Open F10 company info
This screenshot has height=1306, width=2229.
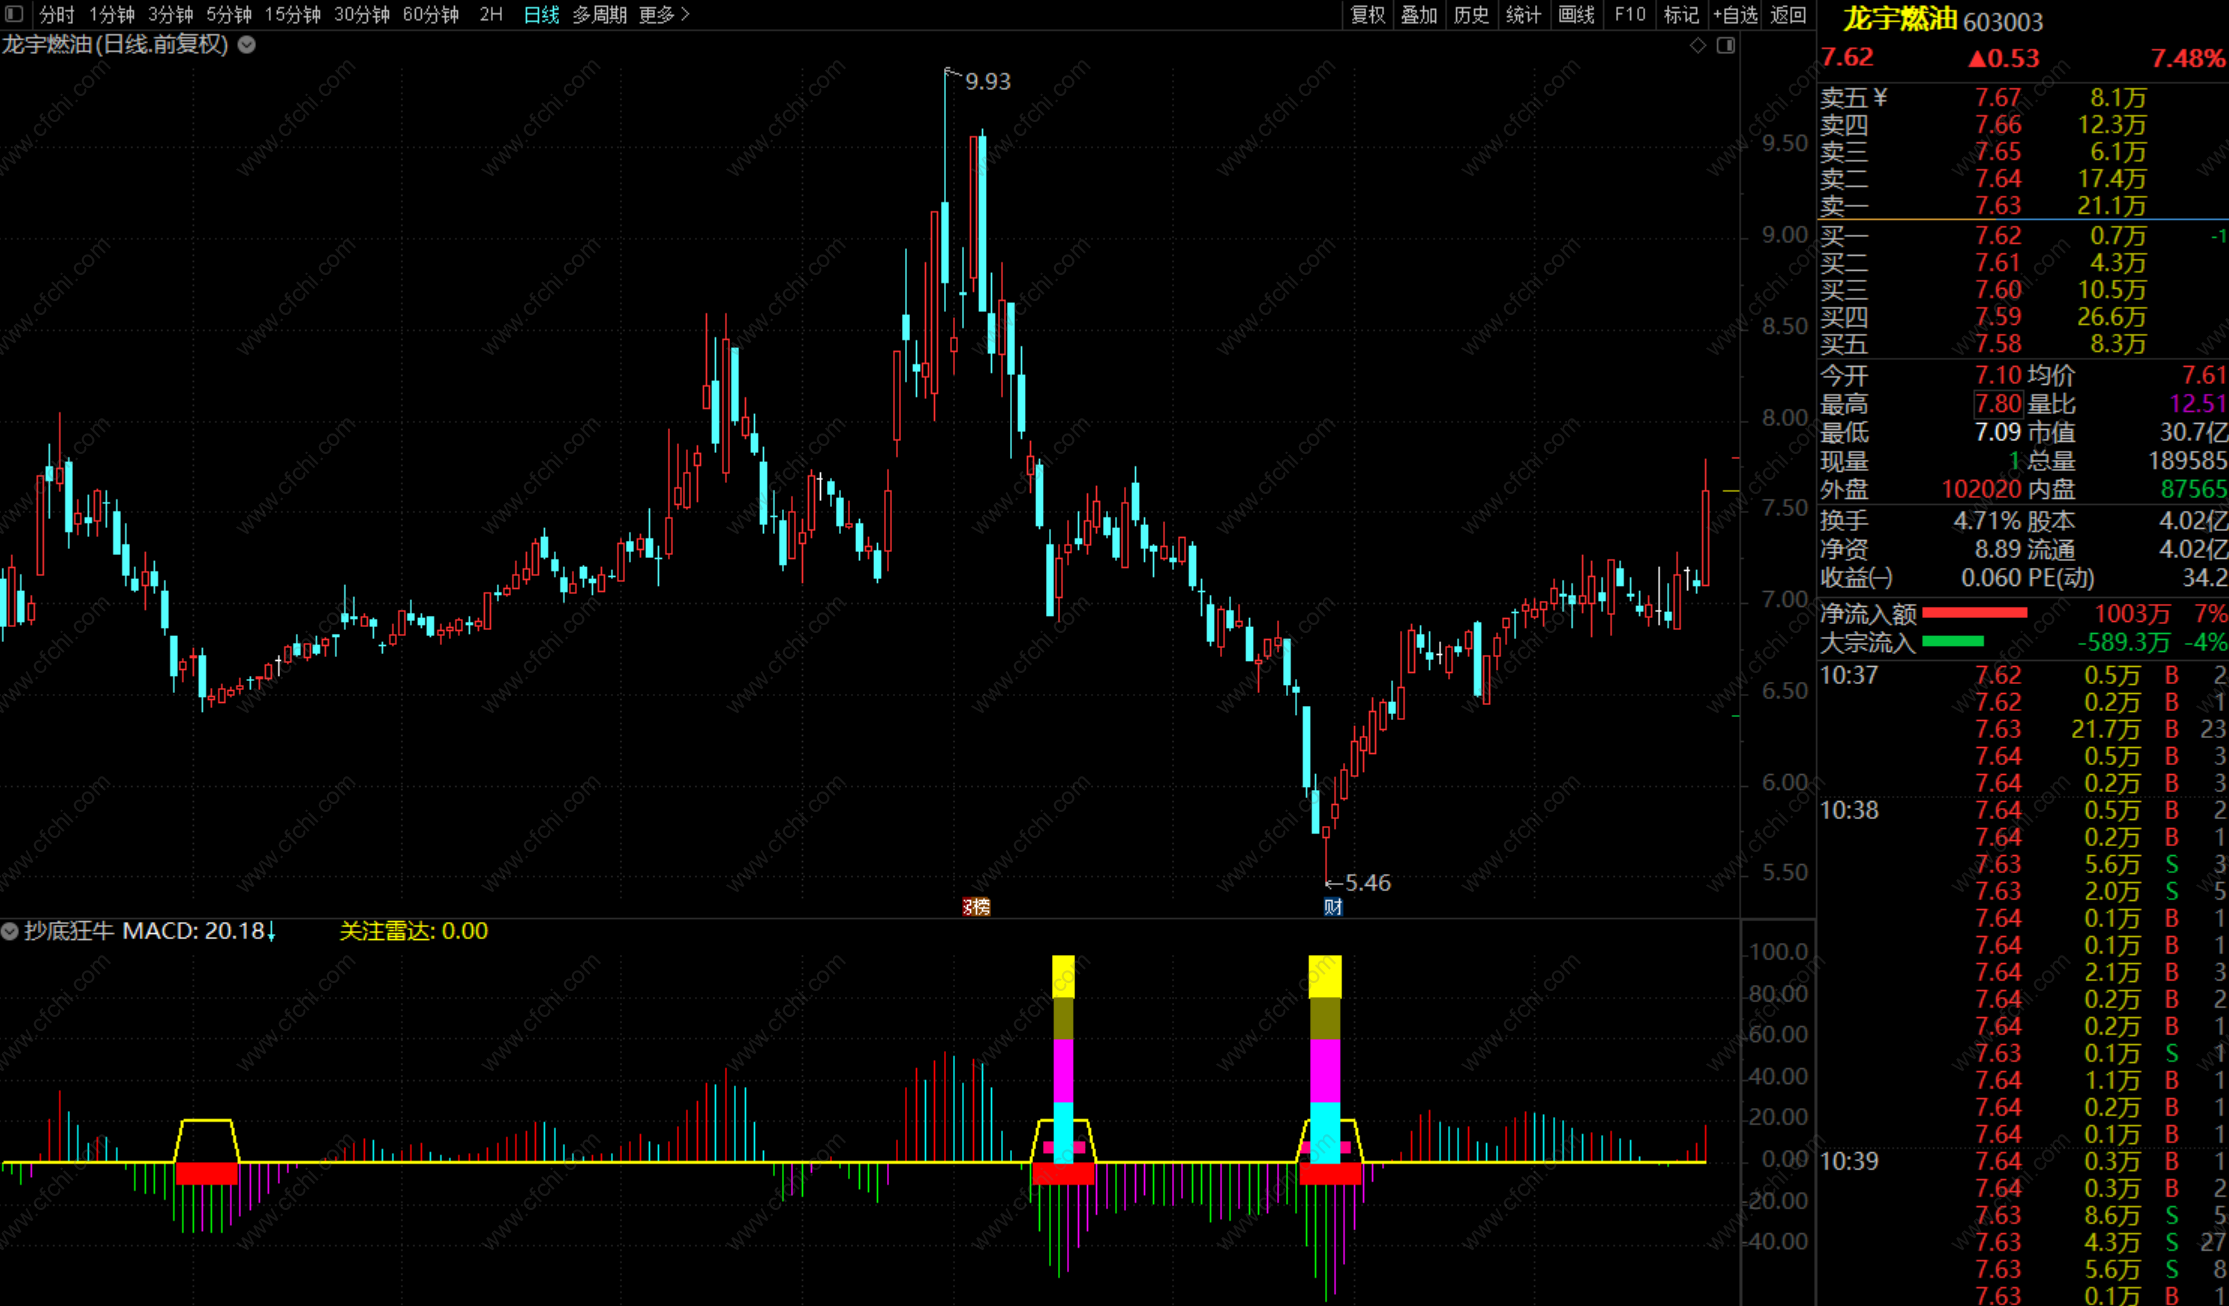1629,14
